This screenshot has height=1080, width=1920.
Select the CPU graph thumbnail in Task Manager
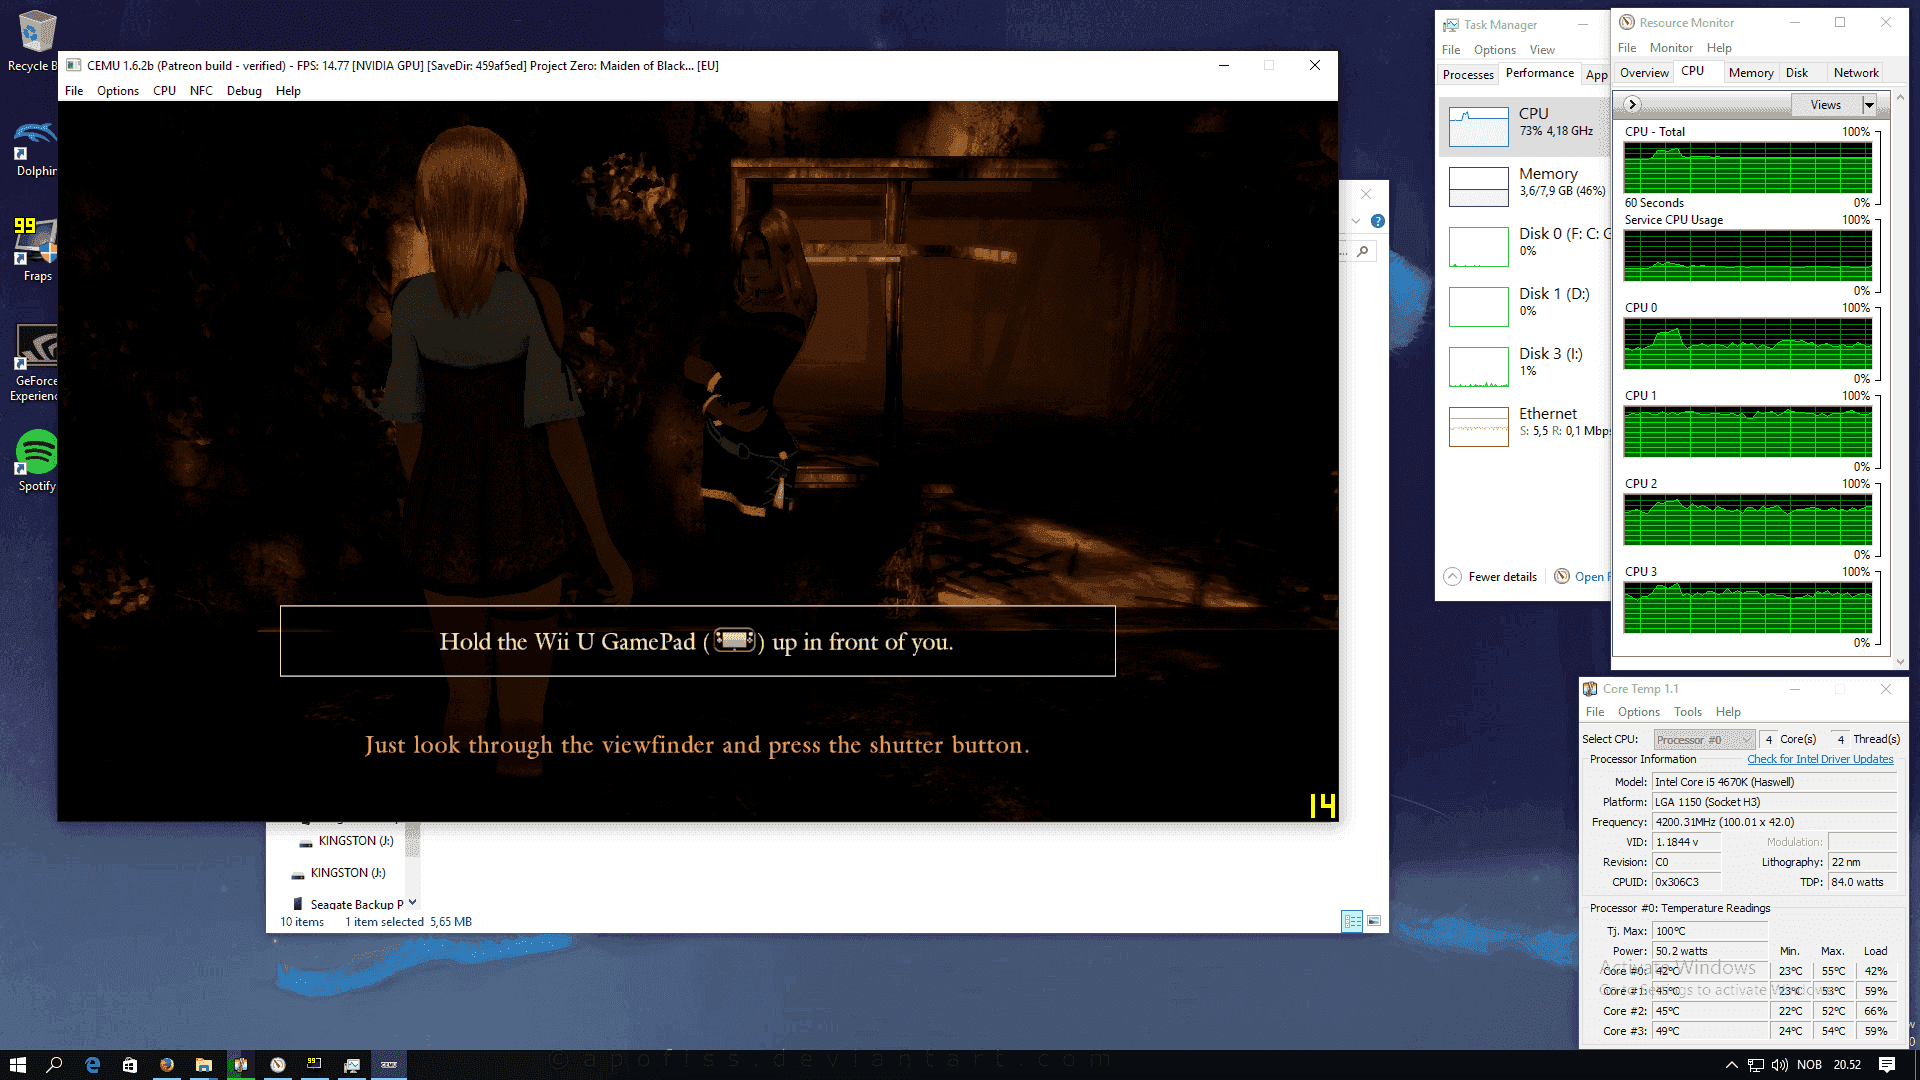(1478, 127)
